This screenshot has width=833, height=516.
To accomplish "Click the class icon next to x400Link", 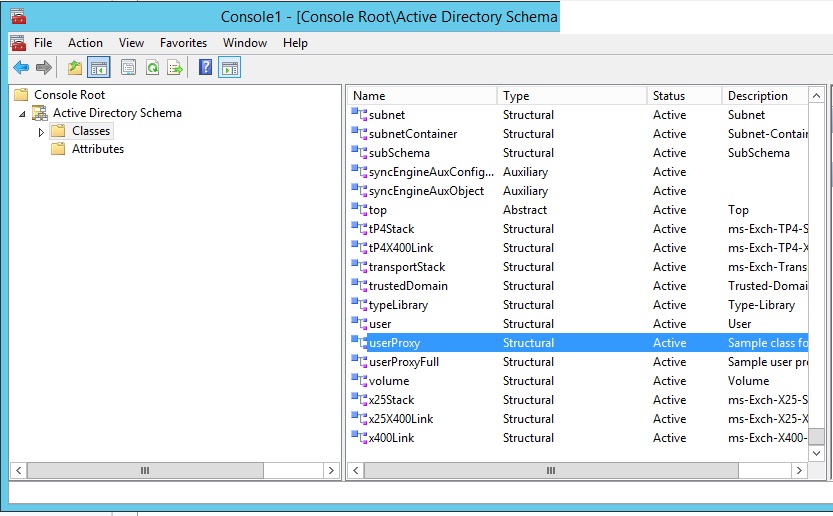I will coord(359,437).
